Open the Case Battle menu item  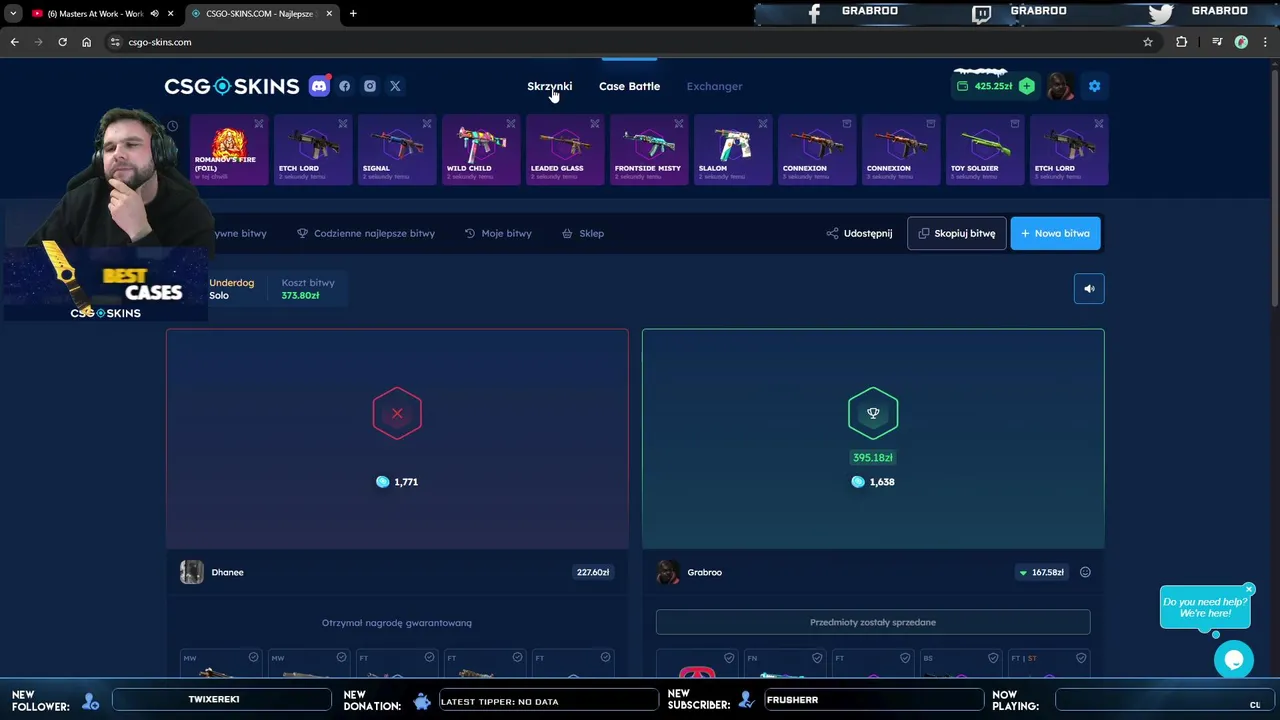pos(629,86)
